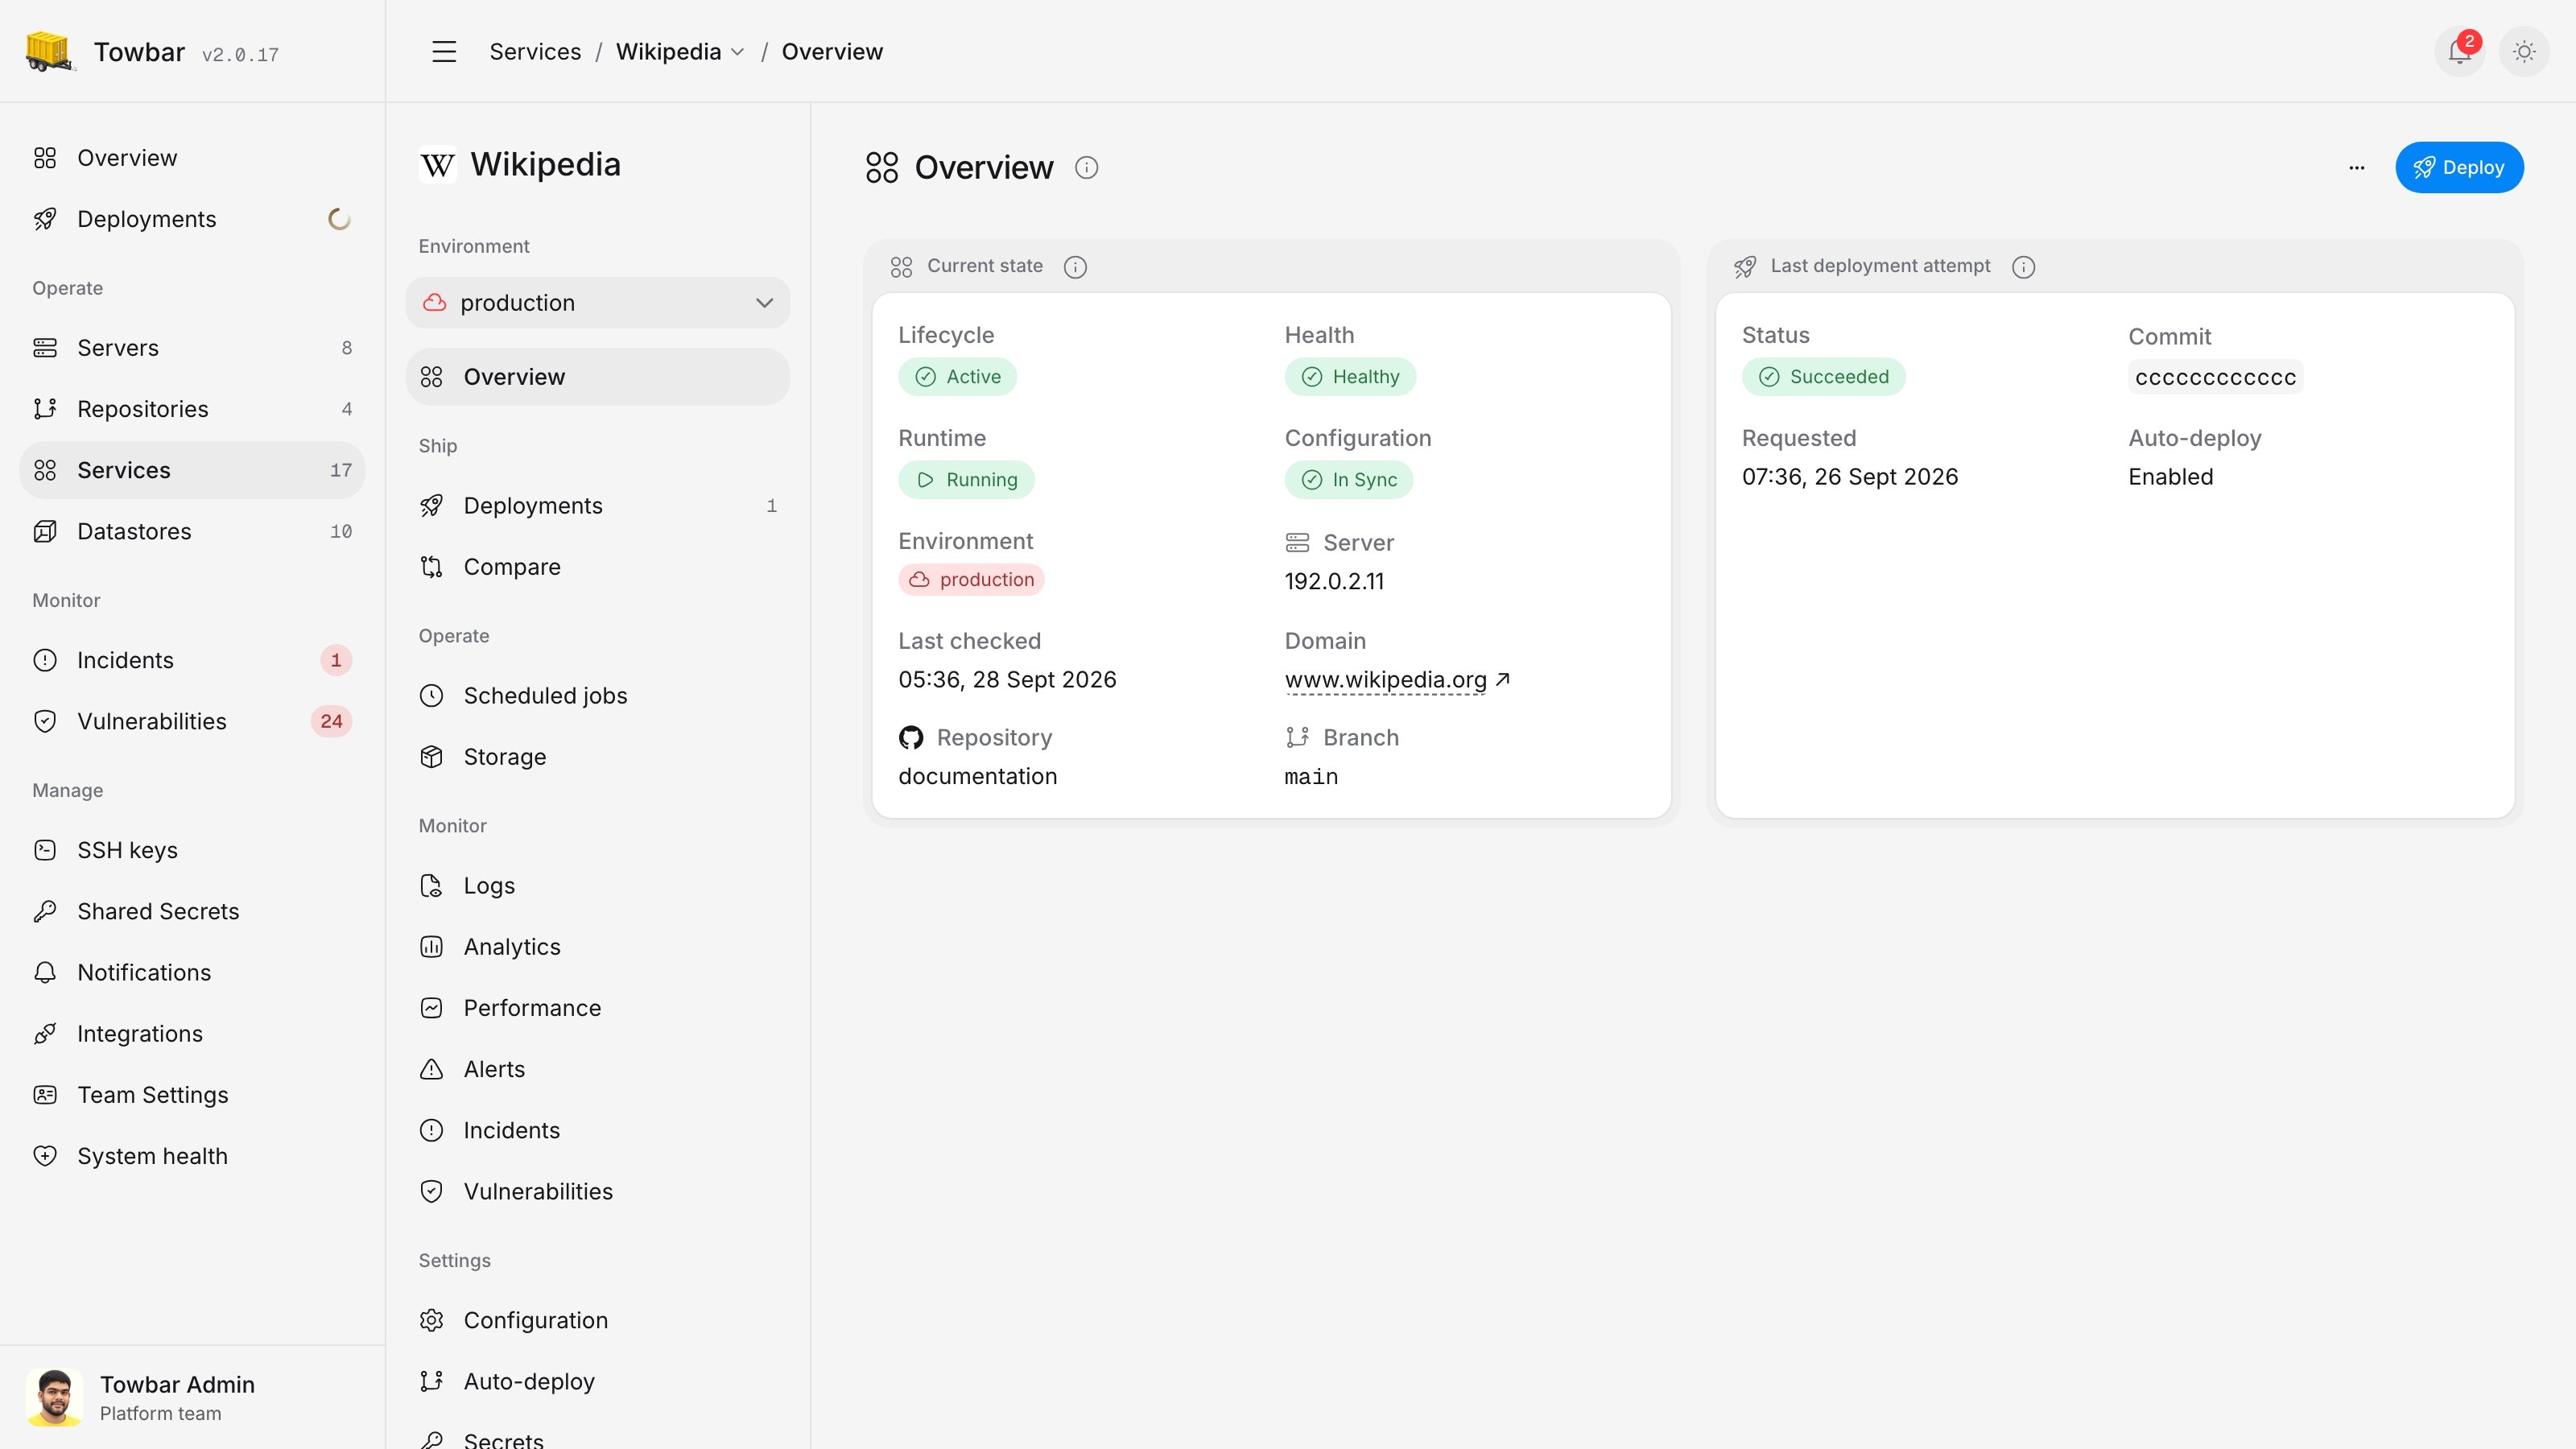Viewport: 2576px width, 1449px height.
Task: Select Datastores in the main sidebar
Action: (192, 532)
